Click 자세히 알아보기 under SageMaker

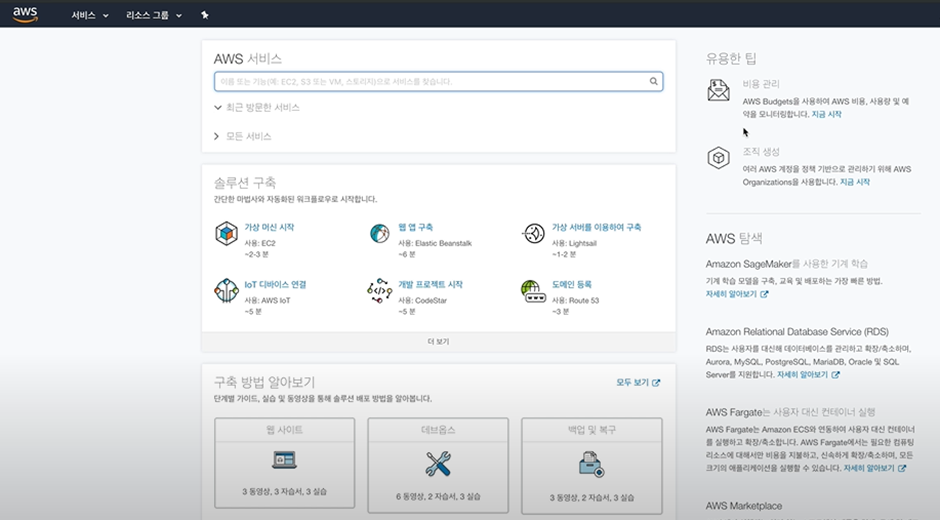(x=731, y=294)
